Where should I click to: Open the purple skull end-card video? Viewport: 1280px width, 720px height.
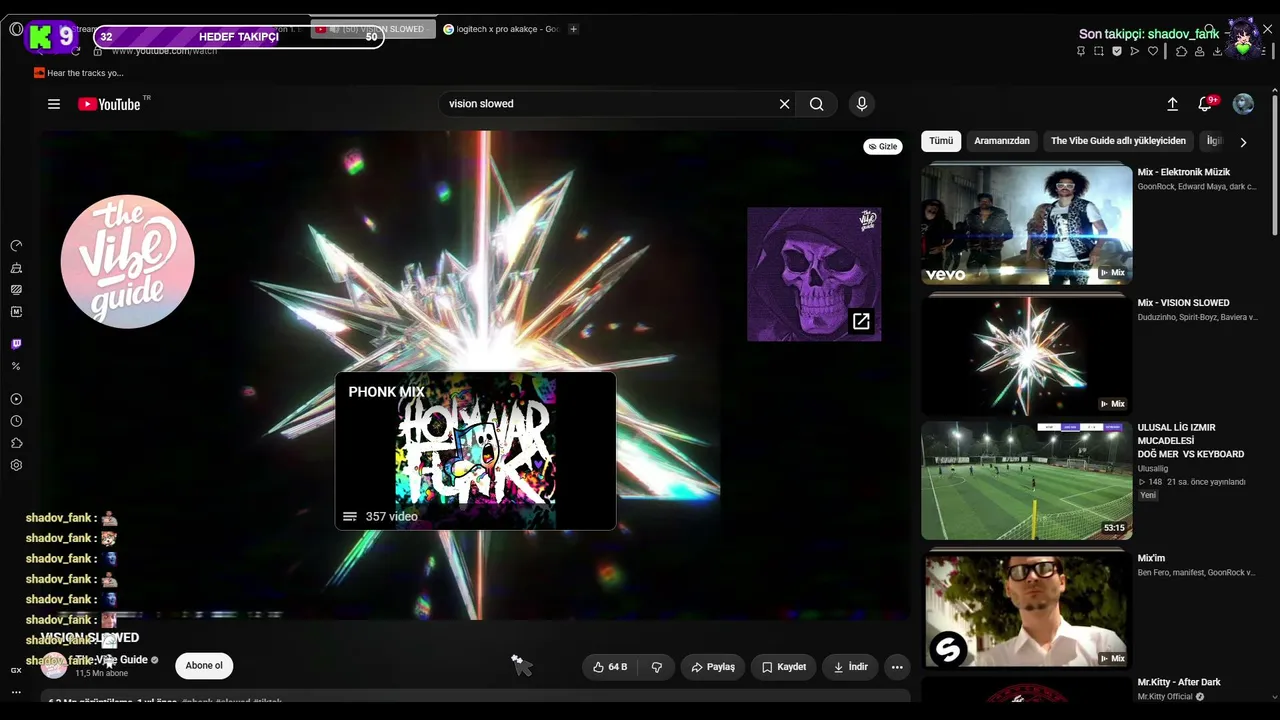click(x=814, y=274)
